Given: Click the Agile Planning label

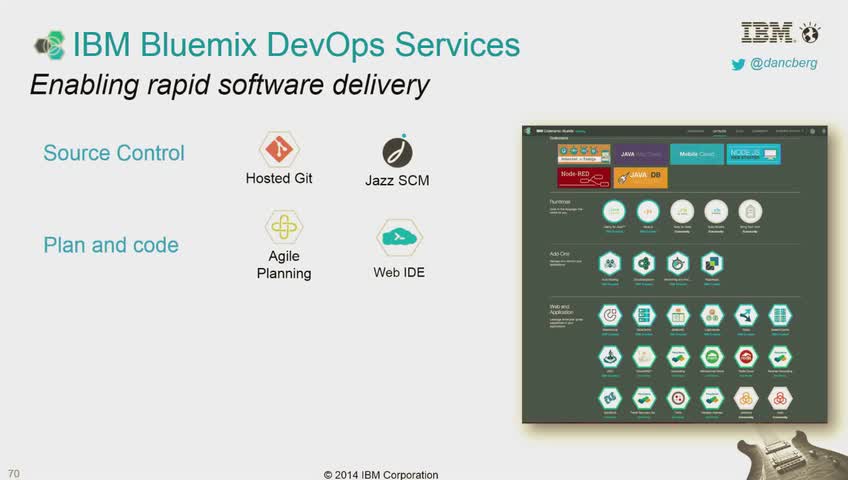Looking at the screenshot, I should tap(284, 264).
